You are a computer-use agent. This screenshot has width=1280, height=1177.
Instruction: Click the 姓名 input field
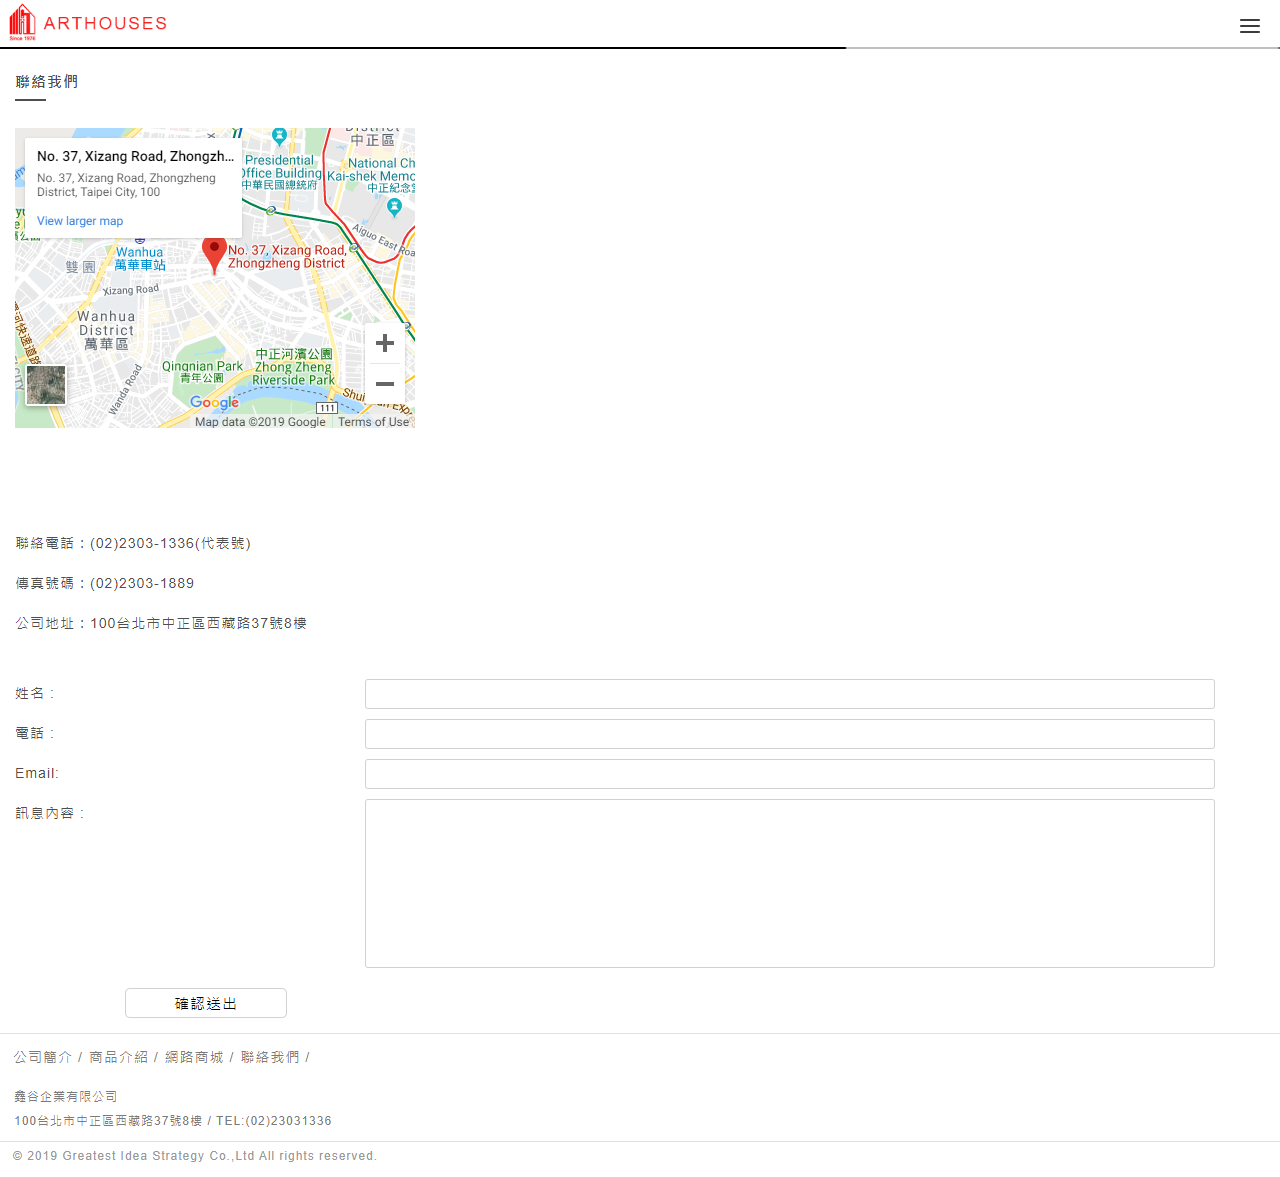[790, 694]
